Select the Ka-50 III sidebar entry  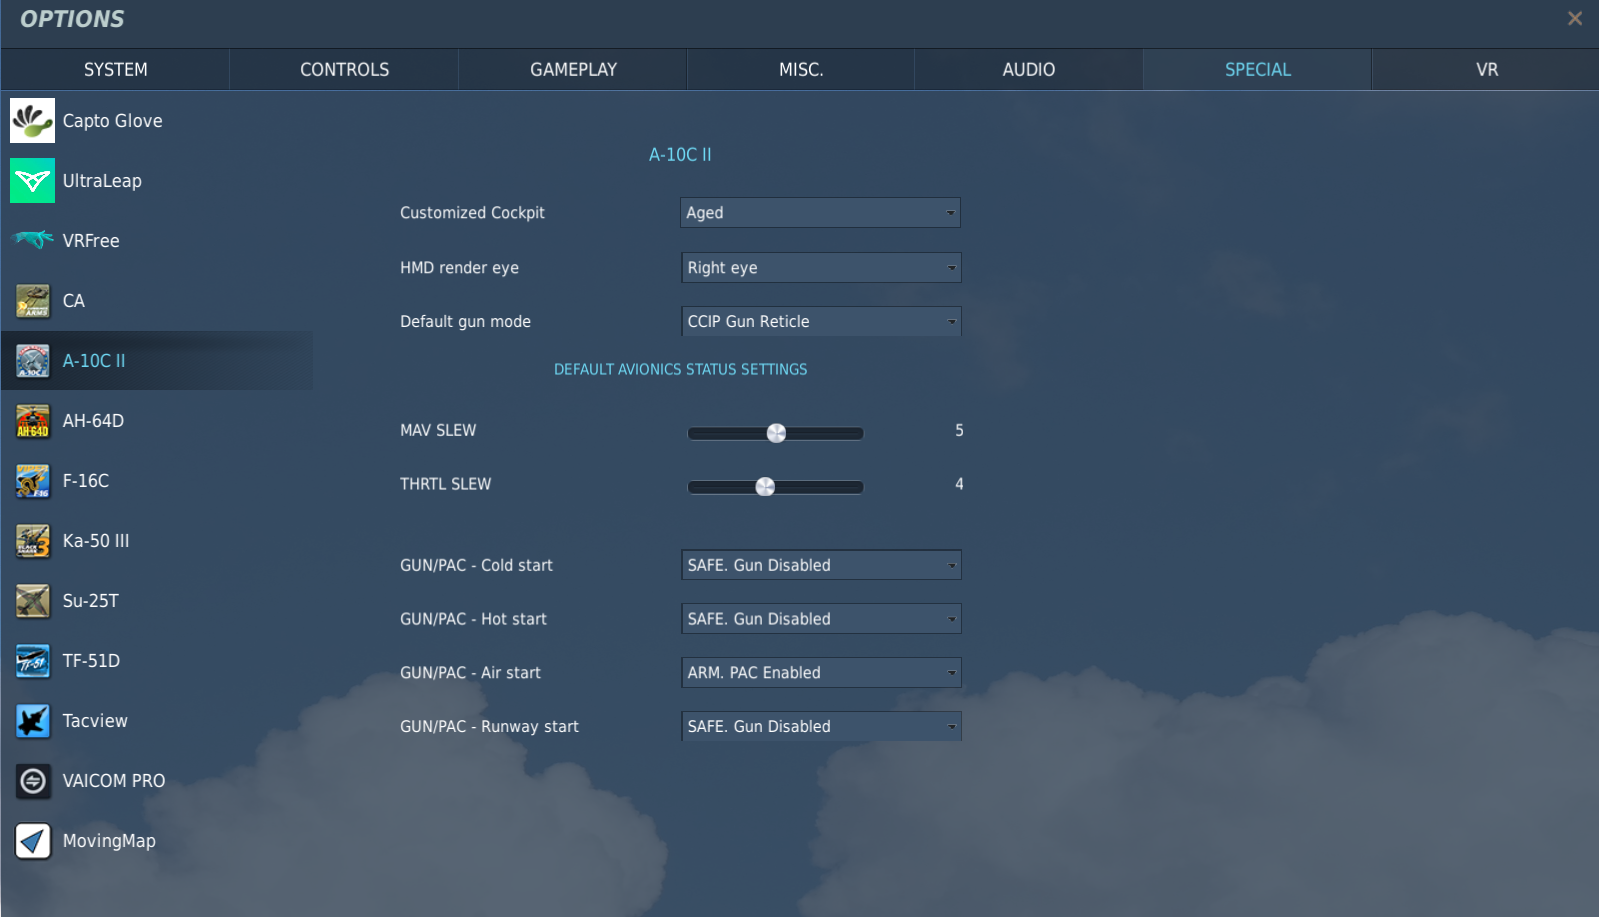click(x=157, y=541)
